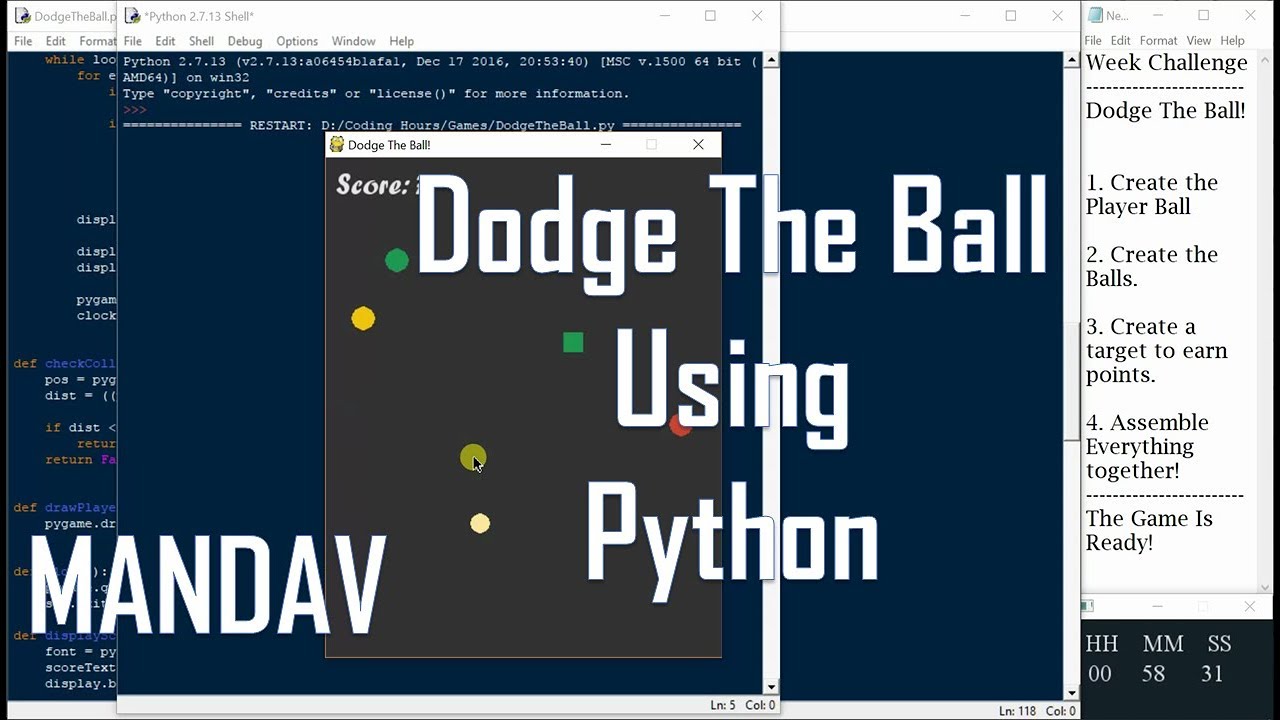
Task: Open the Shell menu
Action: tap(201, 41)
